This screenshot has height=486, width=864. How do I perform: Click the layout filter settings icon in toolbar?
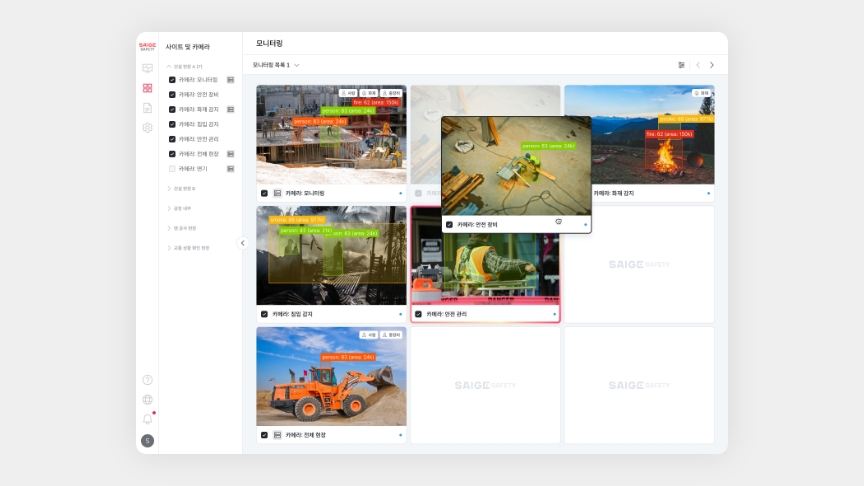682,65
